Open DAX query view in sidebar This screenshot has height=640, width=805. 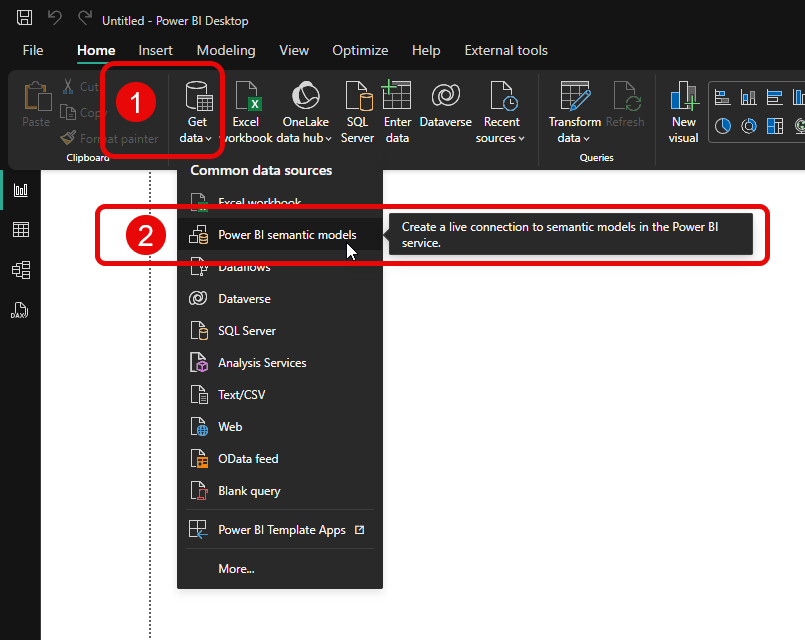tap(20, 310)
